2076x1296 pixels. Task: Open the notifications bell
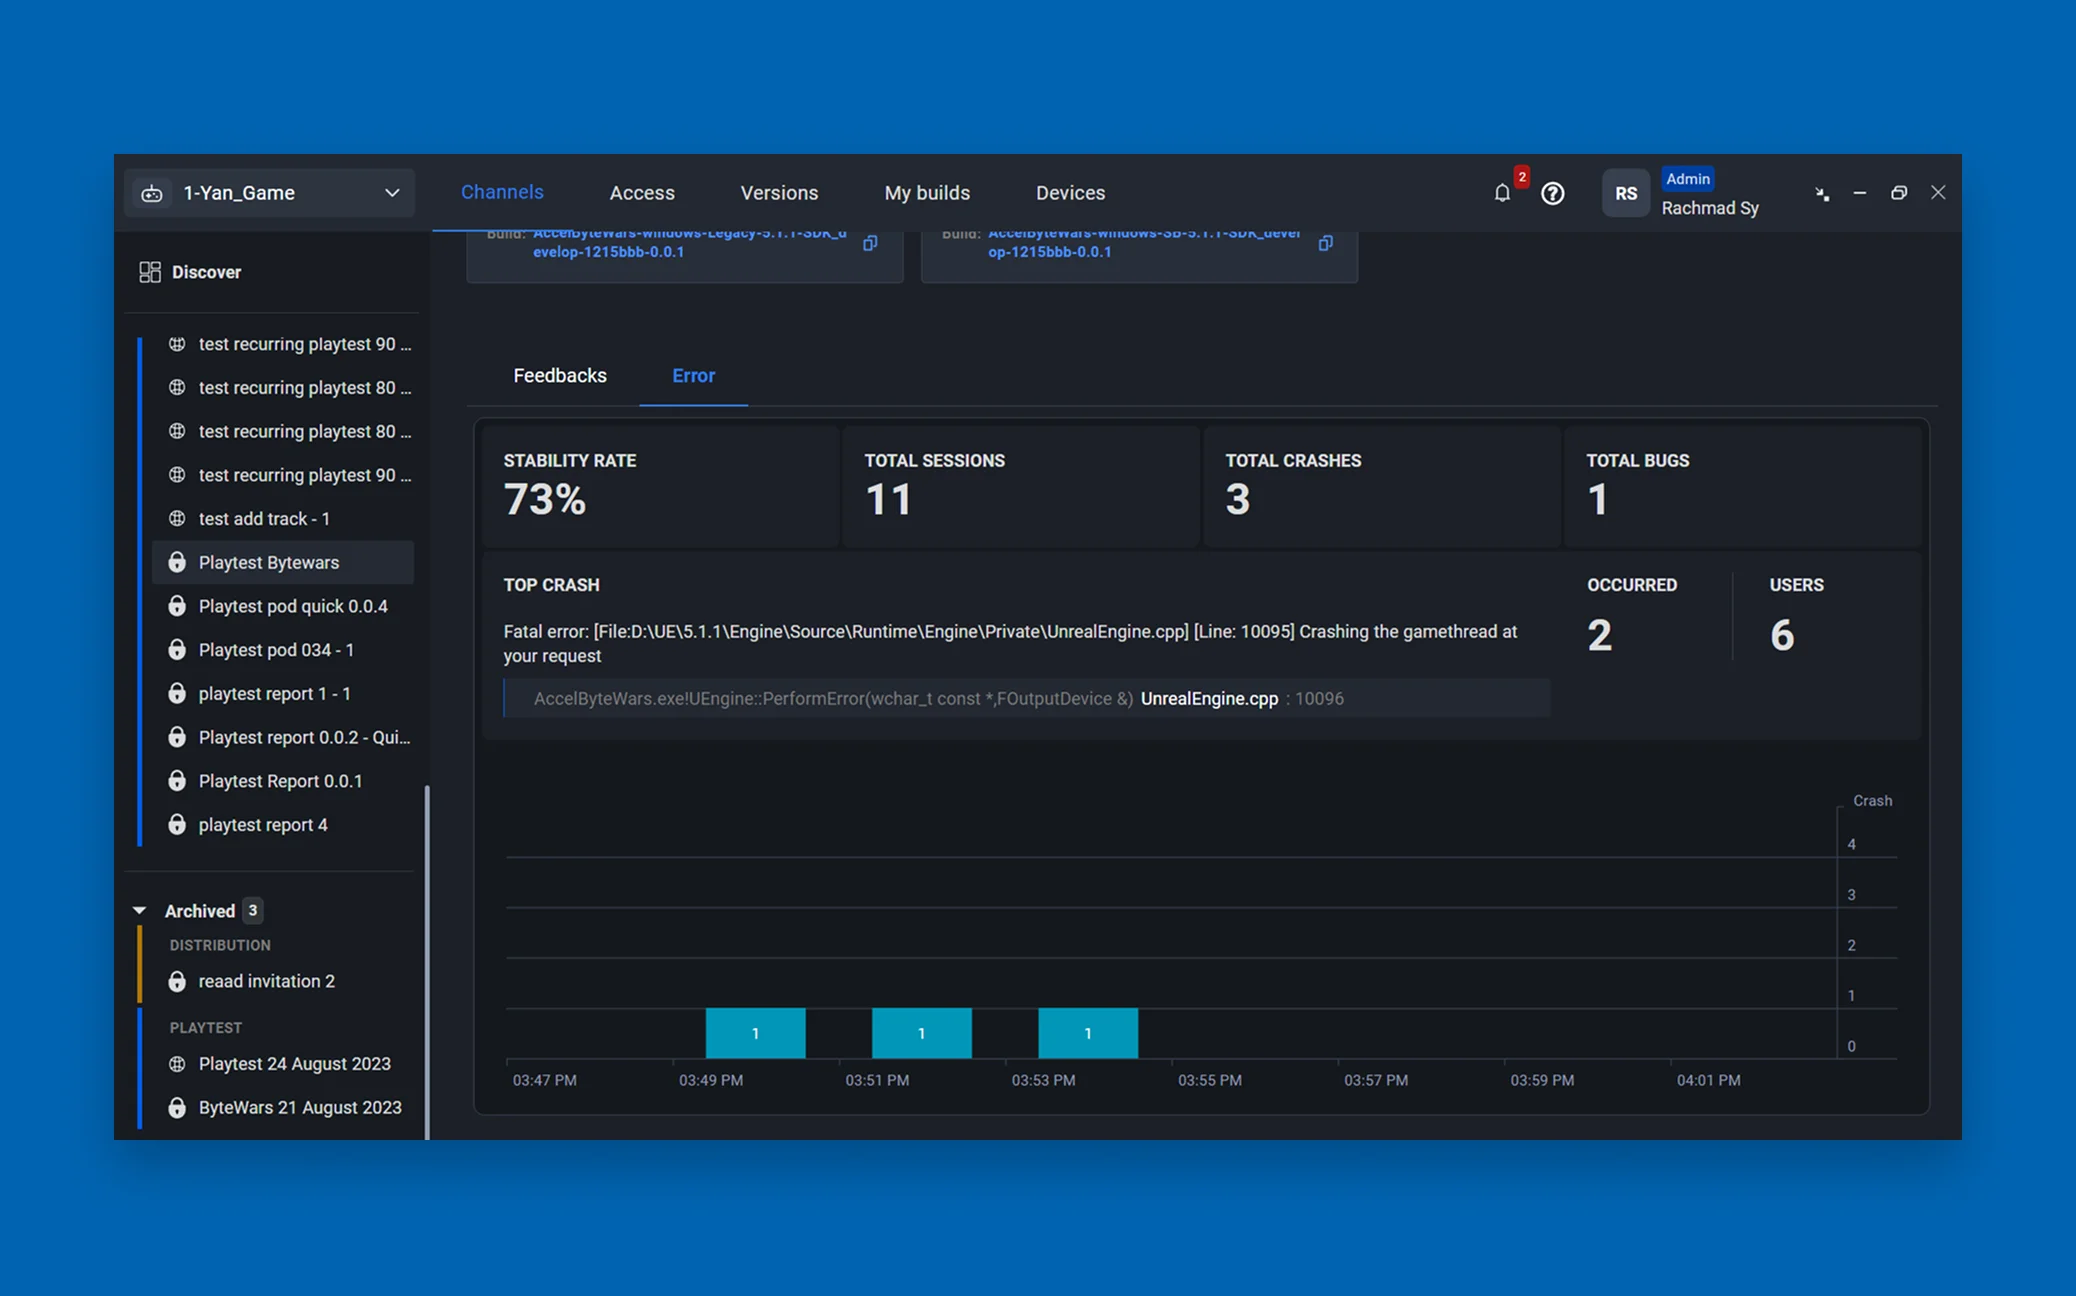(x=1502, y=193)
